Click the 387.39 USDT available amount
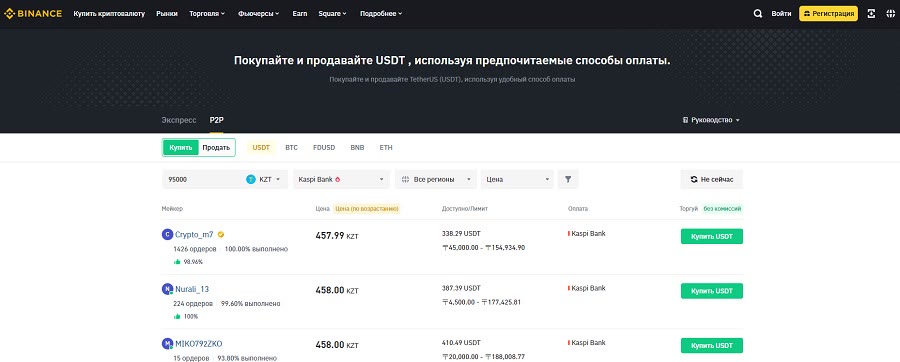900x362 pixels. [461, 288]
